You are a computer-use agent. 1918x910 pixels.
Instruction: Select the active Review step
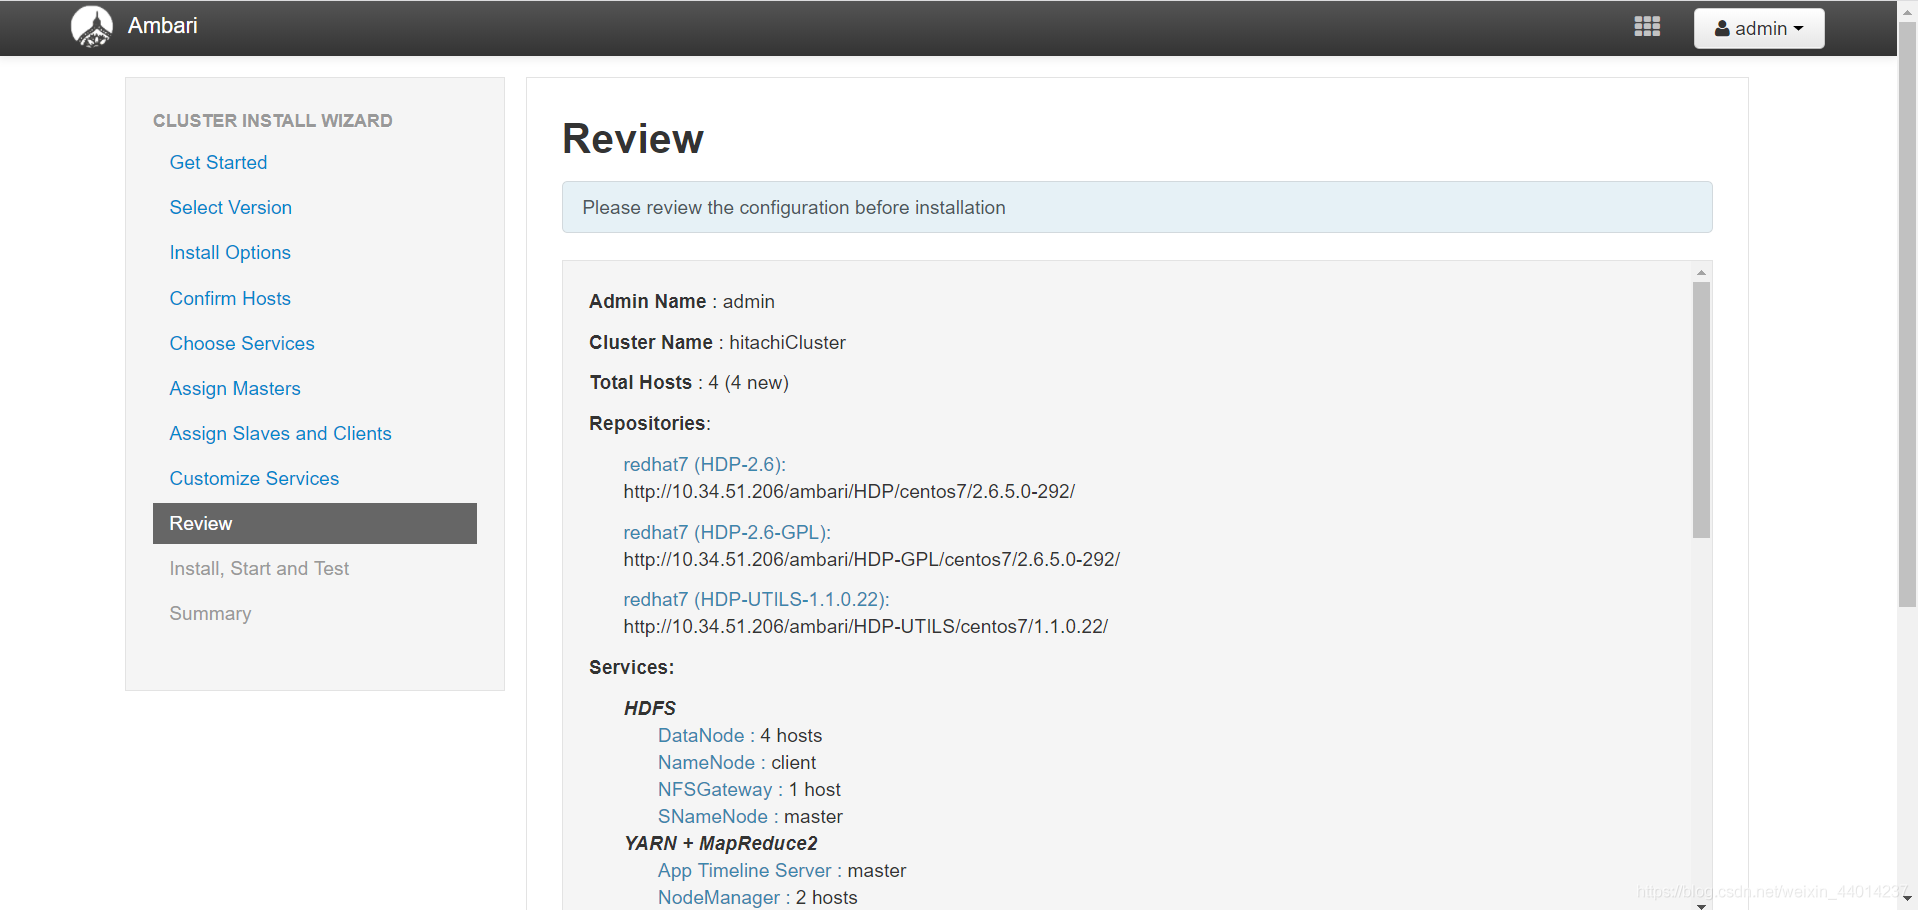[315, 523]
